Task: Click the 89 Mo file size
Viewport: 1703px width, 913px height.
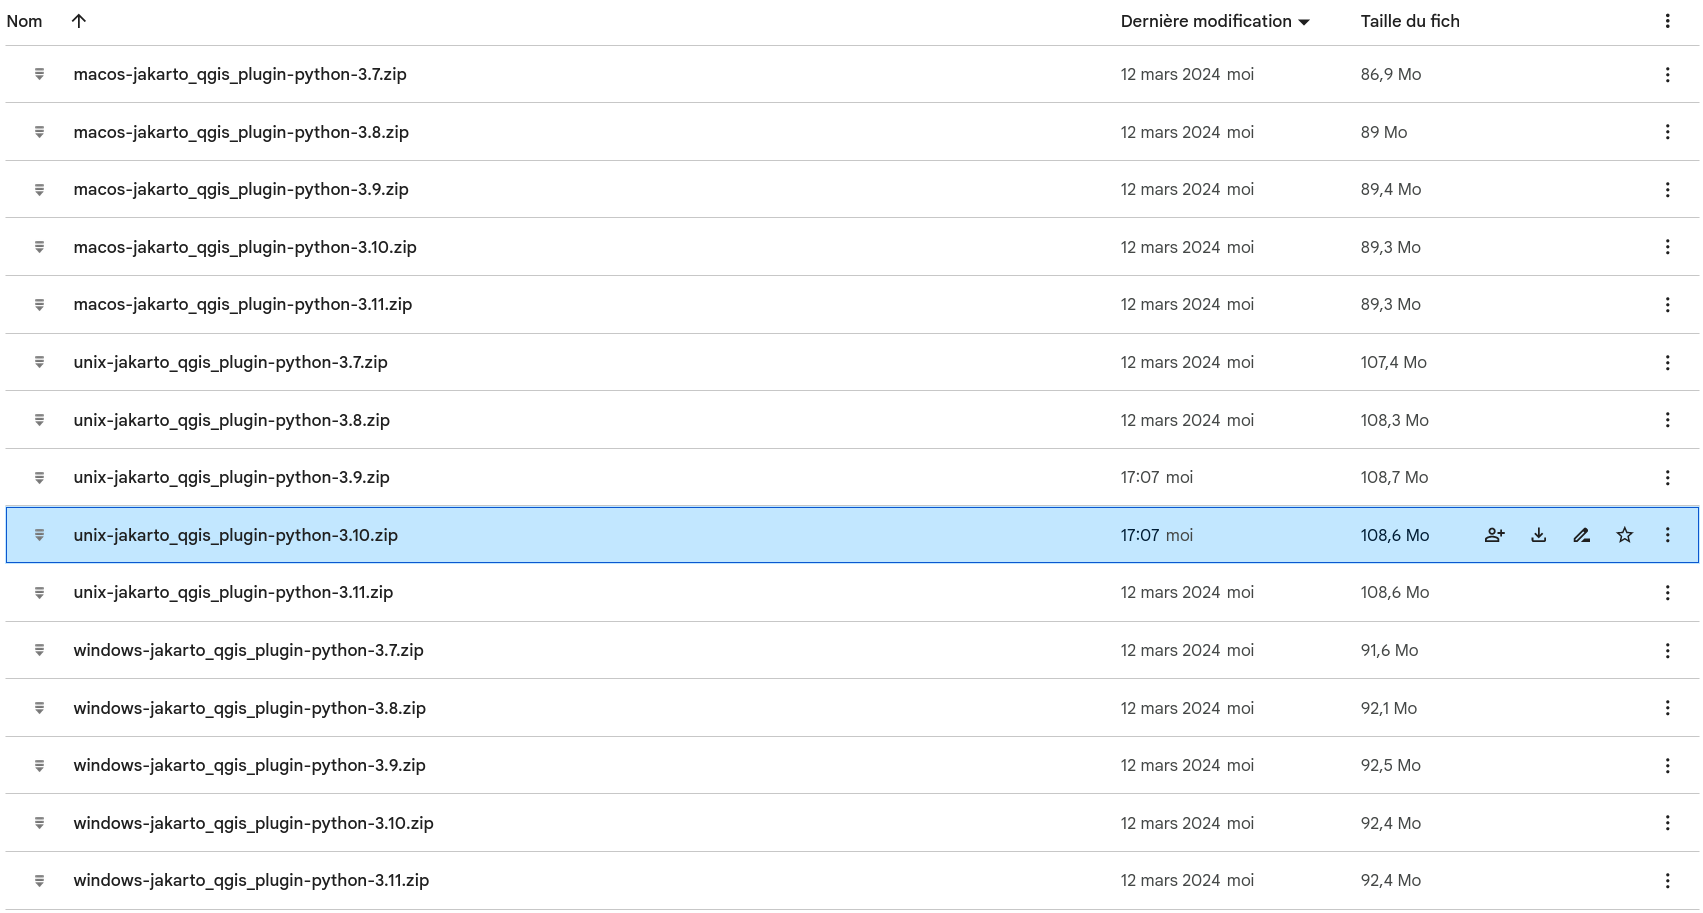Action: point(1384,132)
